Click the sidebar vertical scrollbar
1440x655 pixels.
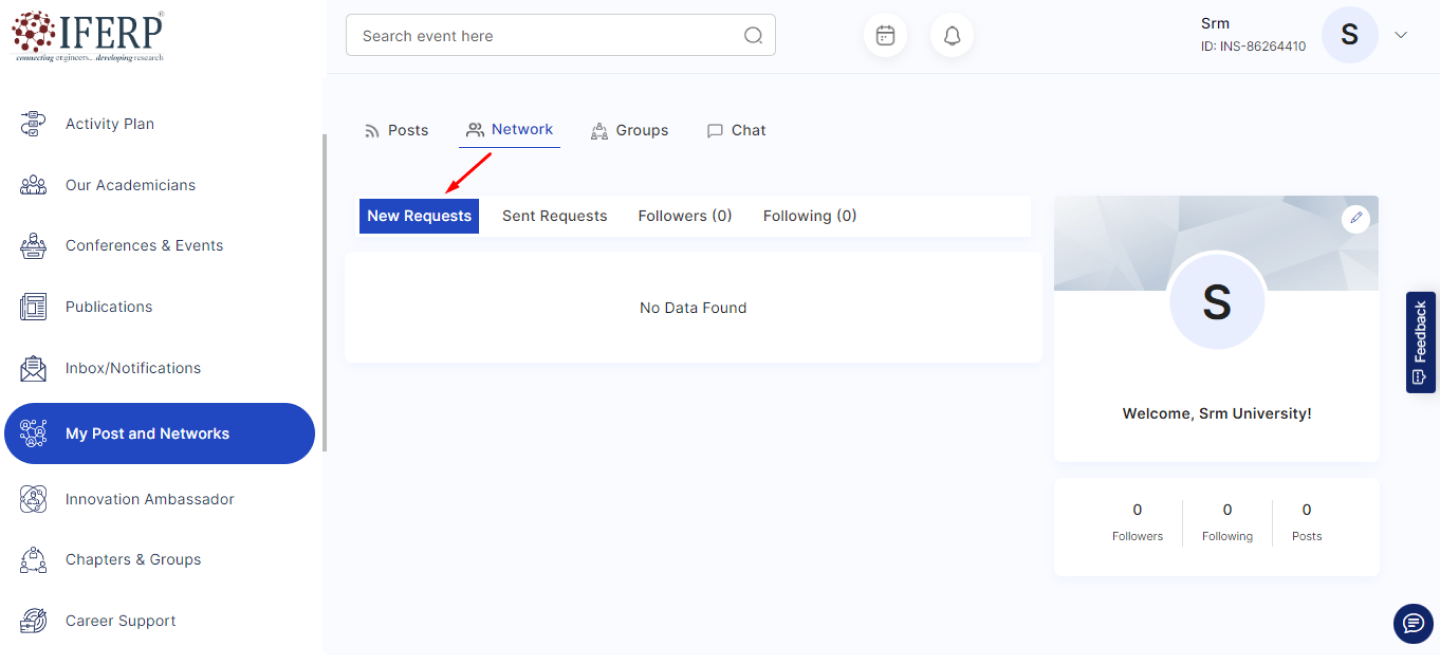coord(323,290)
